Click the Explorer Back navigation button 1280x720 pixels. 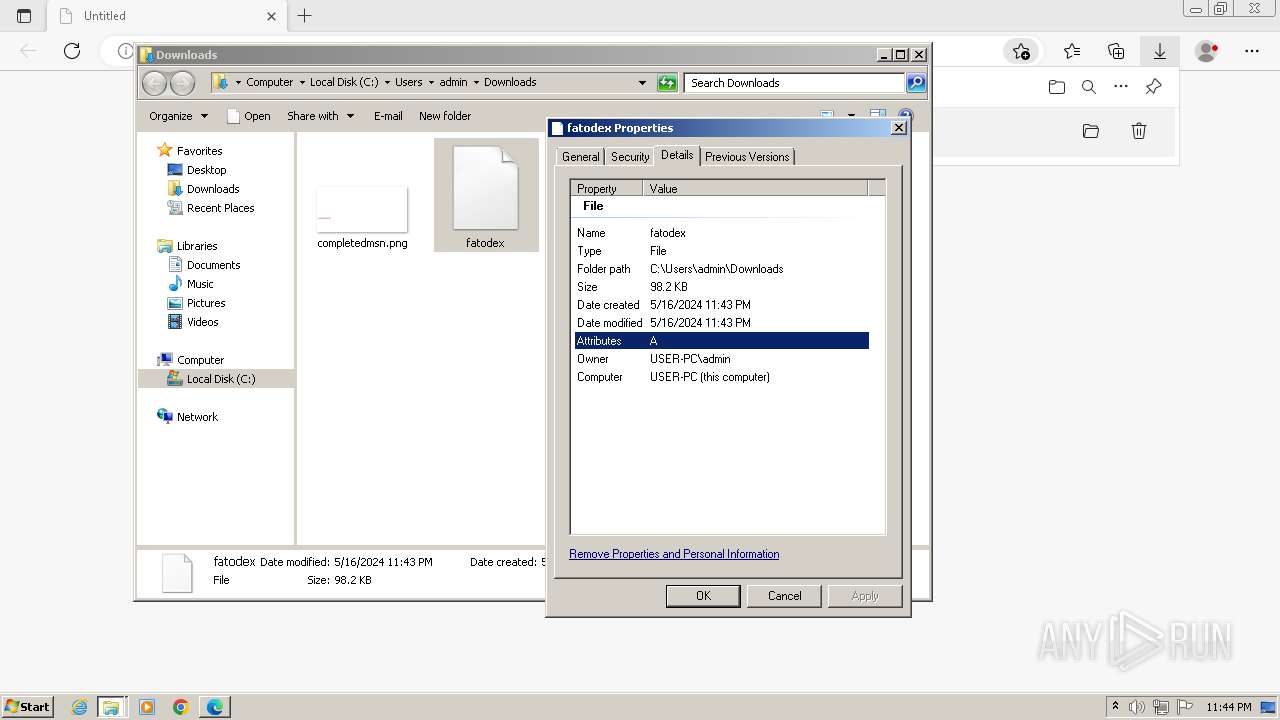tap(154, 83)
